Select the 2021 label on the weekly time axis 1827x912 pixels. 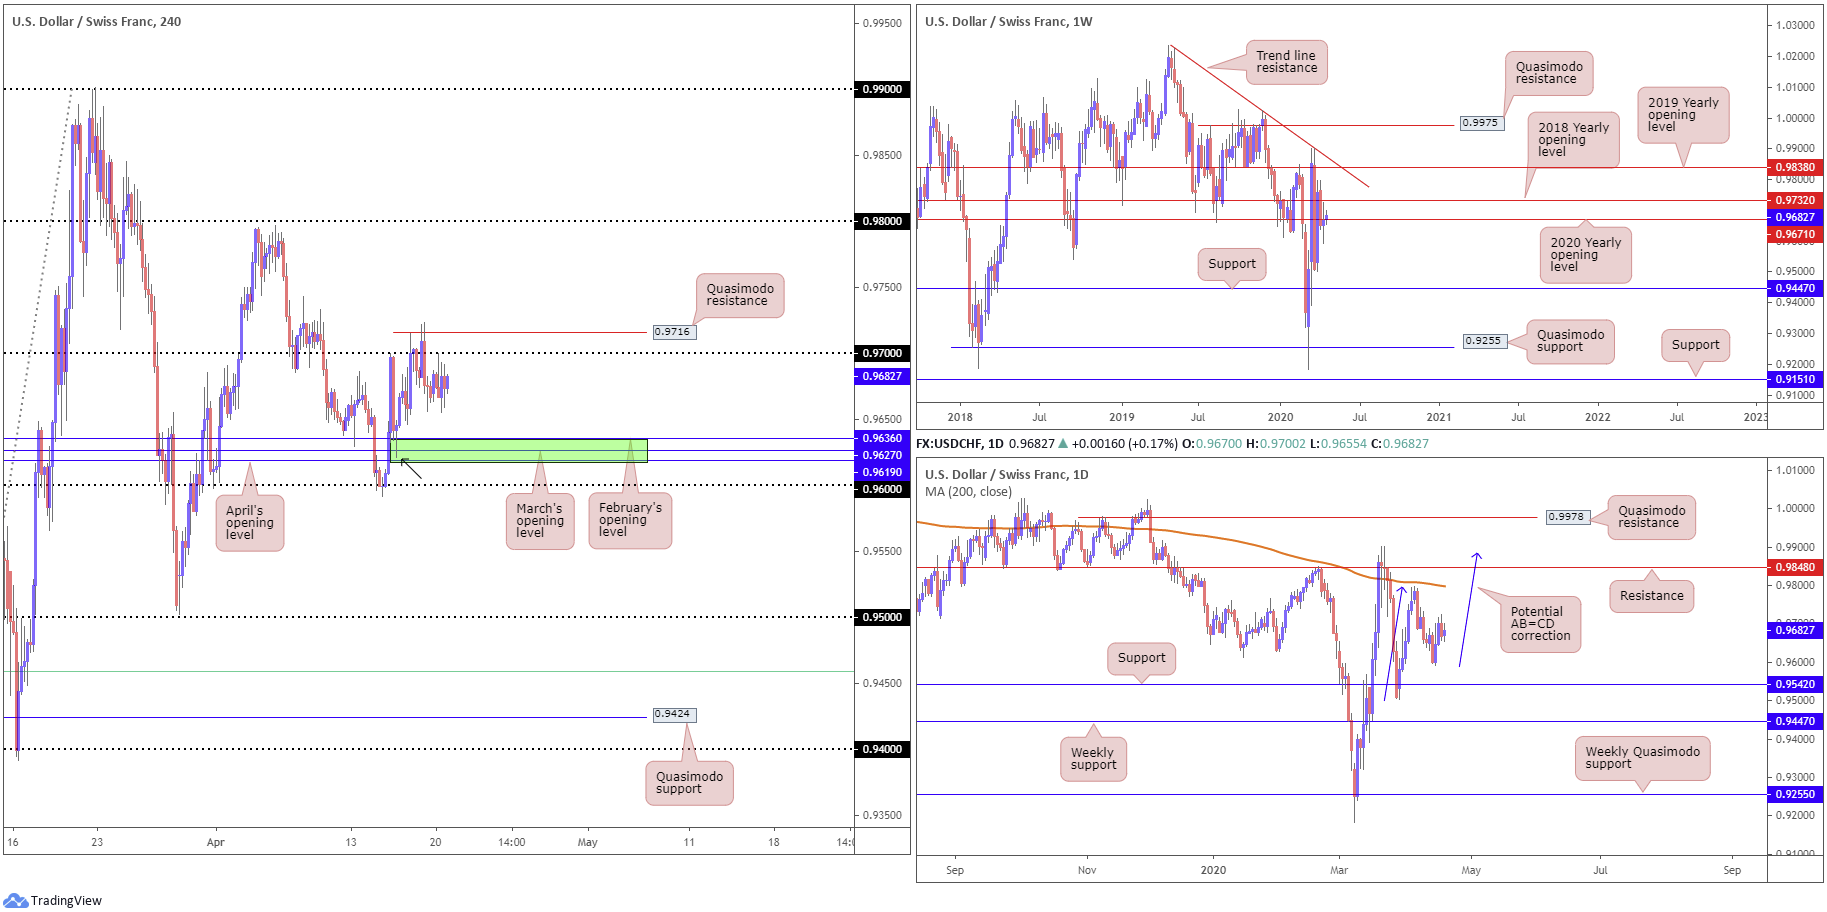tap(1439, 417)
